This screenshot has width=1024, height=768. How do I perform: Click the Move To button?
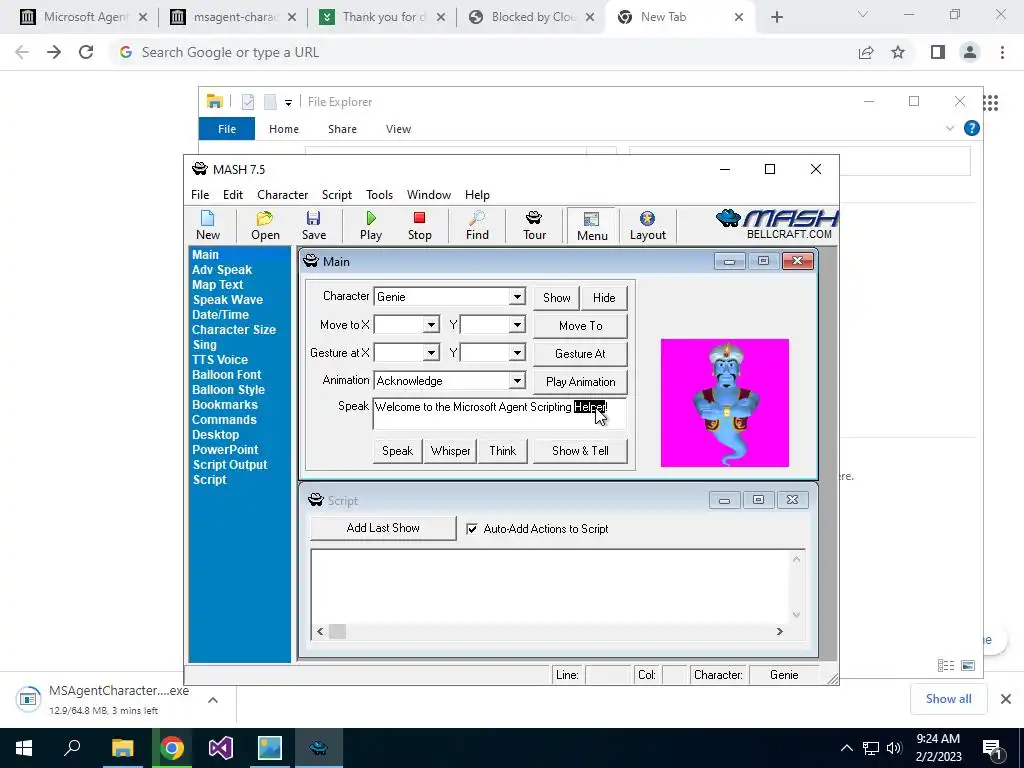pyautogui.click(x=580, y=326)
